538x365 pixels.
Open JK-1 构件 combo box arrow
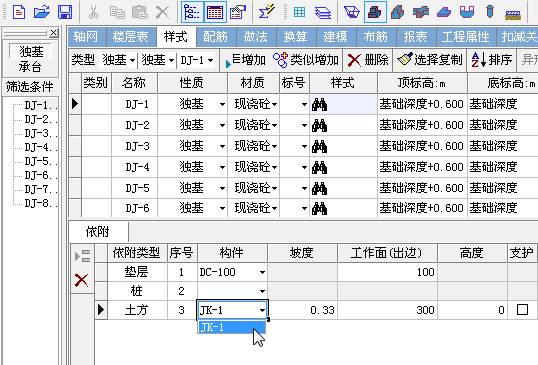(x=262, y=310)
